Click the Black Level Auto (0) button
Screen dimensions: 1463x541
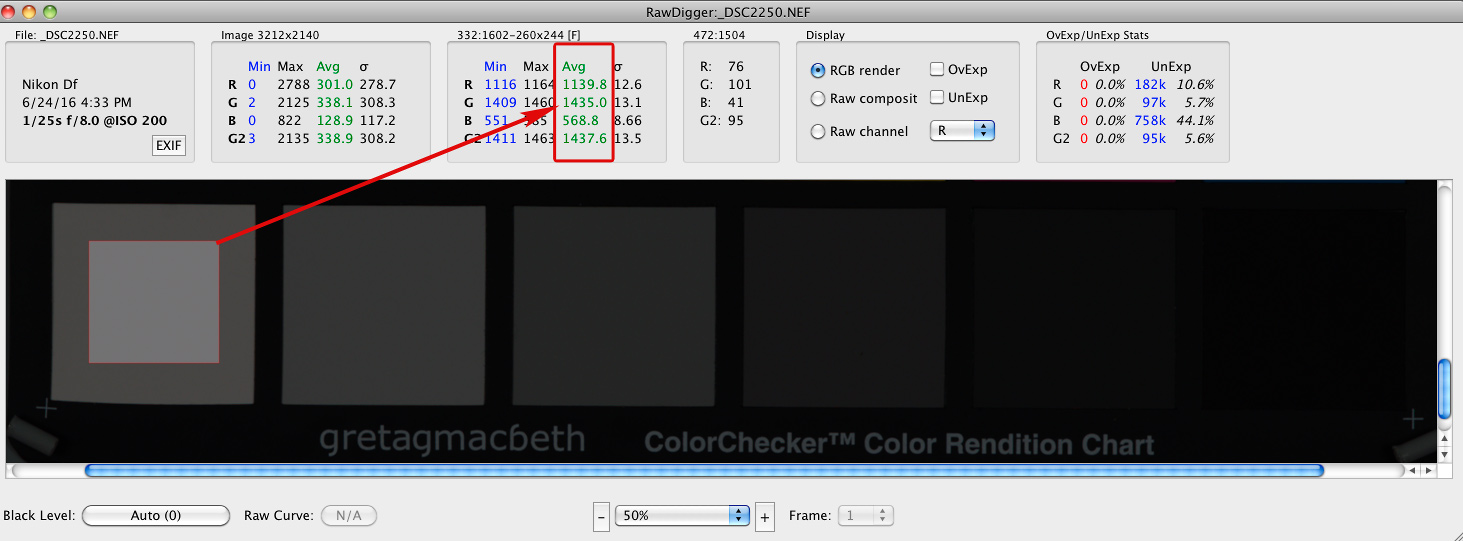tap(156, 516)
